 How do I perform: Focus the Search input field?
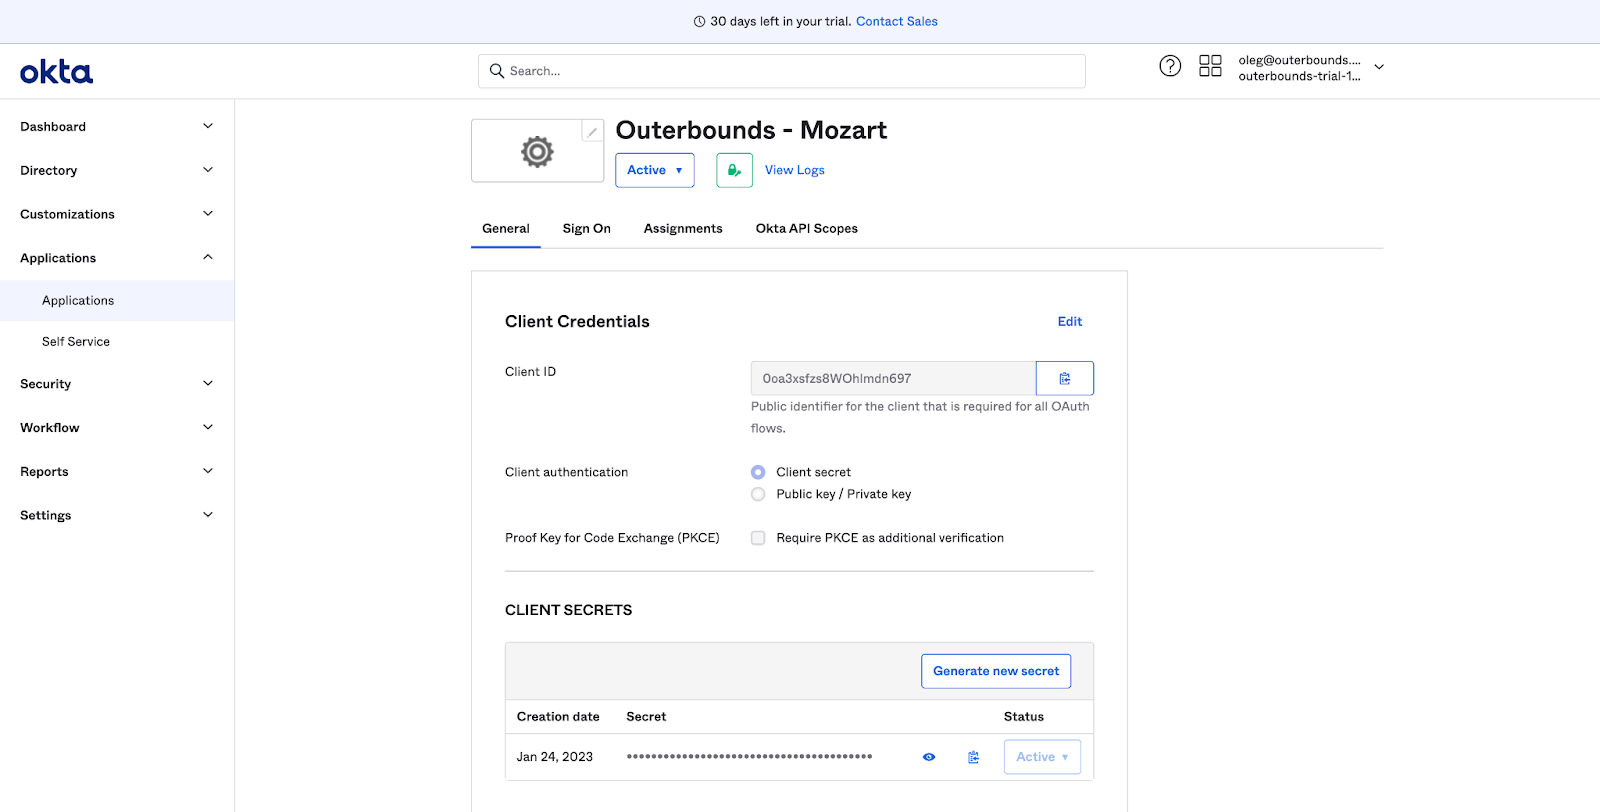point(782,71)
